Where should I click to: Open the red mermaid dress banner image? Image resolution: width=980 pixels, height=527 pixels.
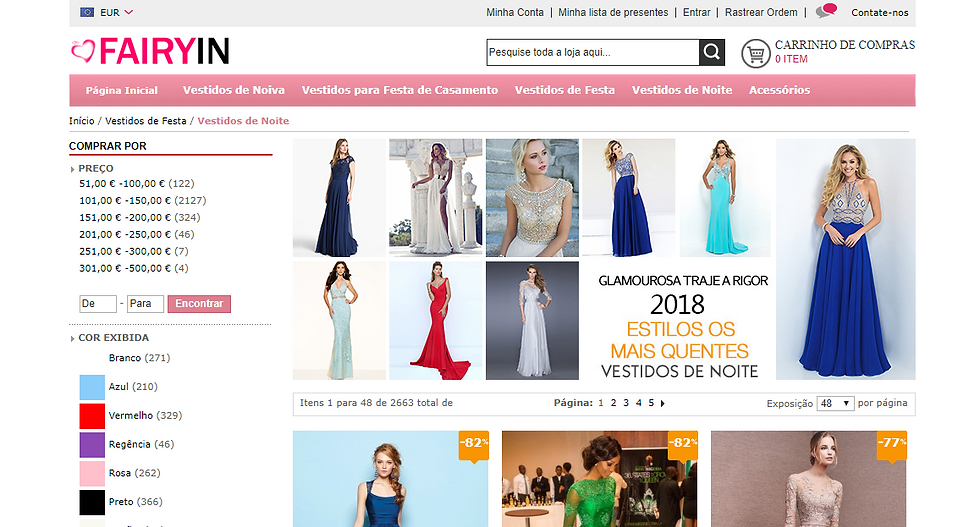click(x=436, y=321)
